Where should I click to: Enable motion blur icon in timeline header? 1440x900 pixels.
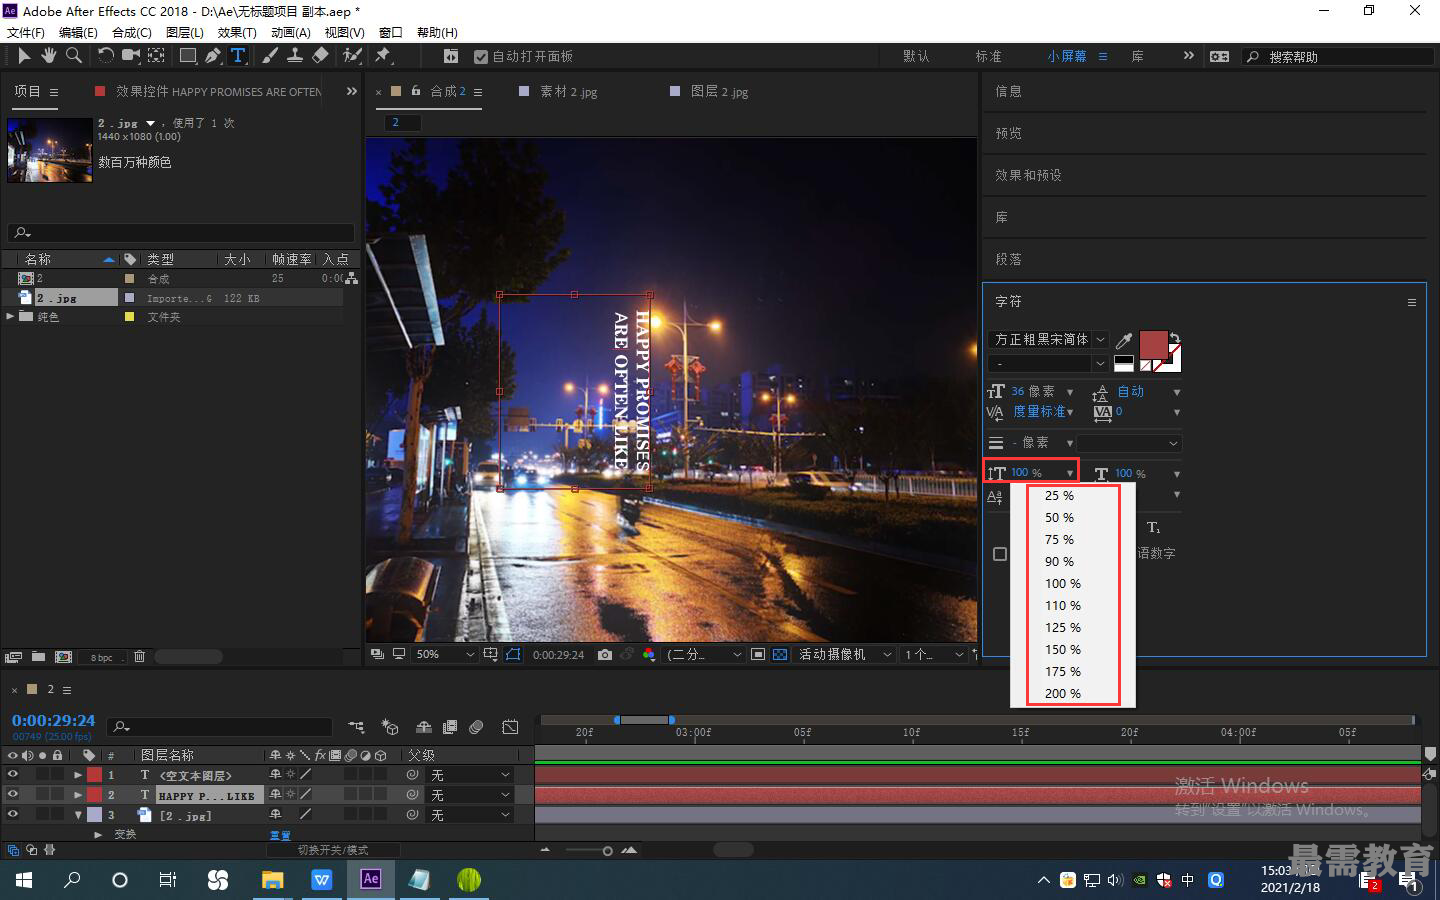(476, 727)
